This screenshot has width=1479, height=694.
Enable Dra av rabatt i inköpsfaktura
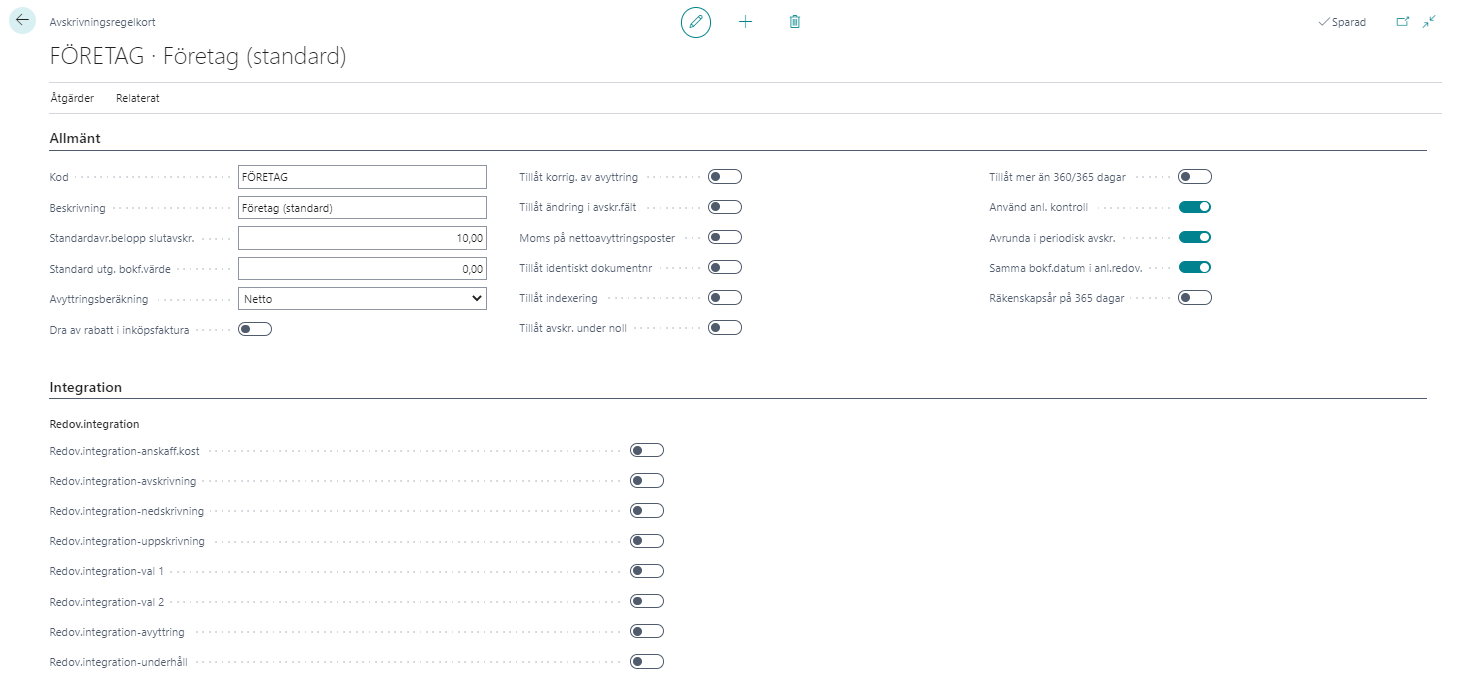255,329
